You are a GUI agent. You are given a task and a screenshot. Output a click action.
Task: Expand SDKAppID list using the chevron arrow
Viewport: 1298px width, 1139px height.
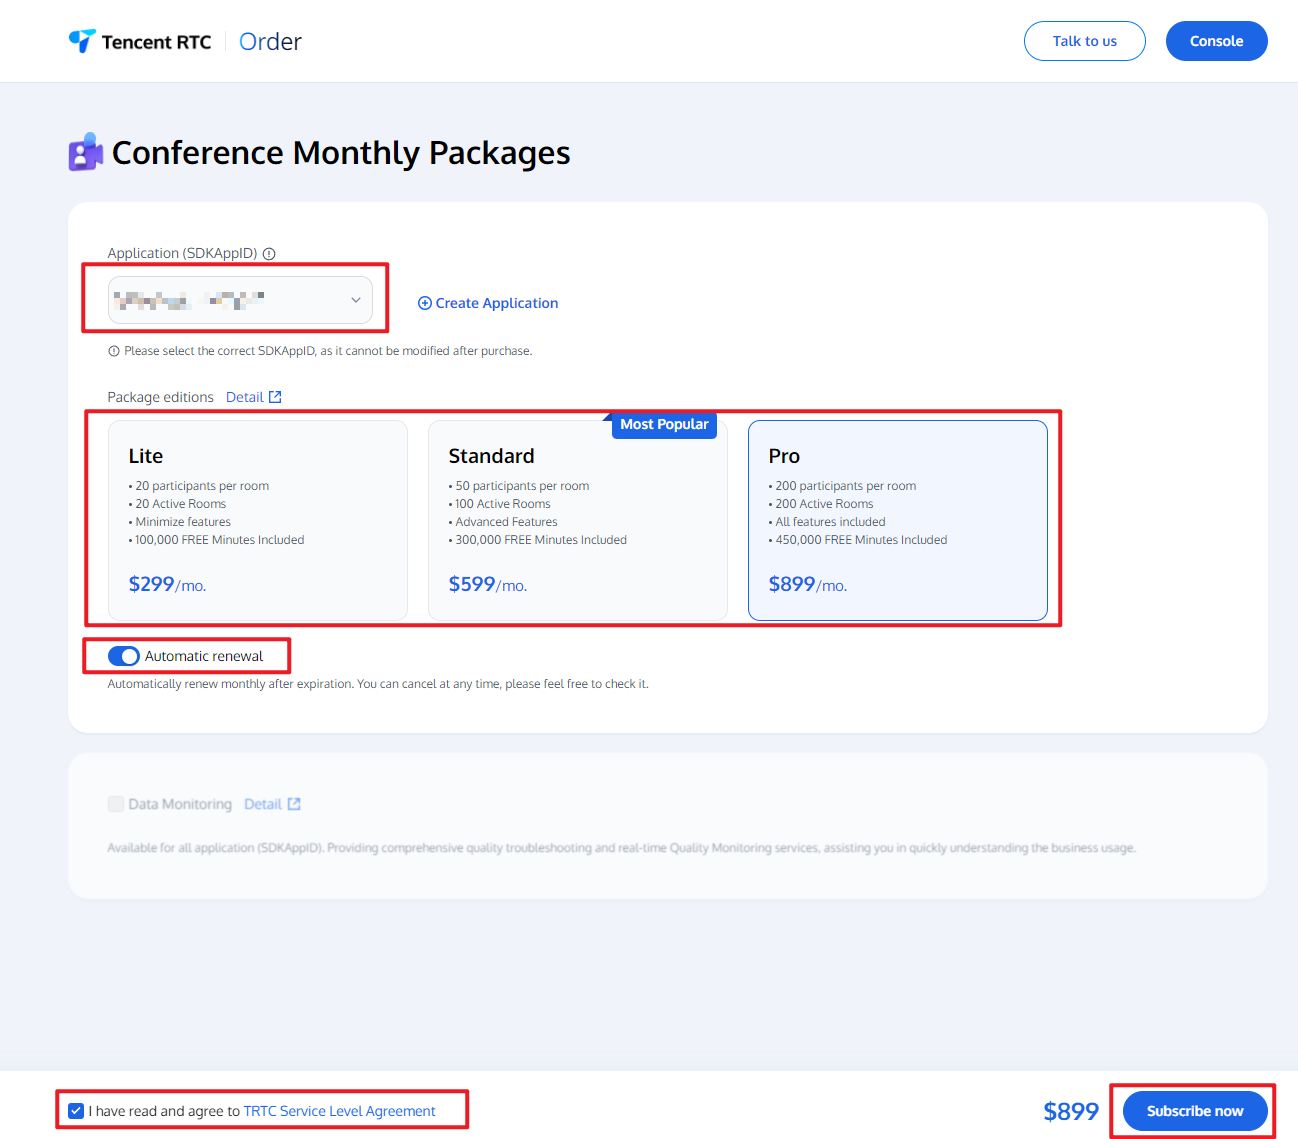pyautogui.click(x=355, y=300)
